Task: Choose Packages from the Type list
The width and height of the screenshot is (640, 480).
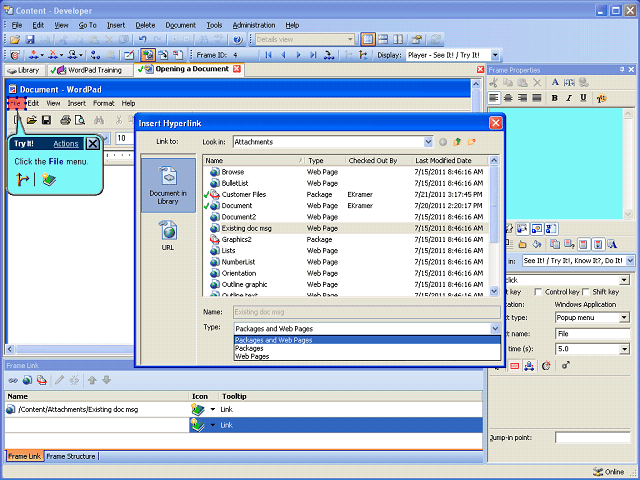Action: tap(367, 348)
